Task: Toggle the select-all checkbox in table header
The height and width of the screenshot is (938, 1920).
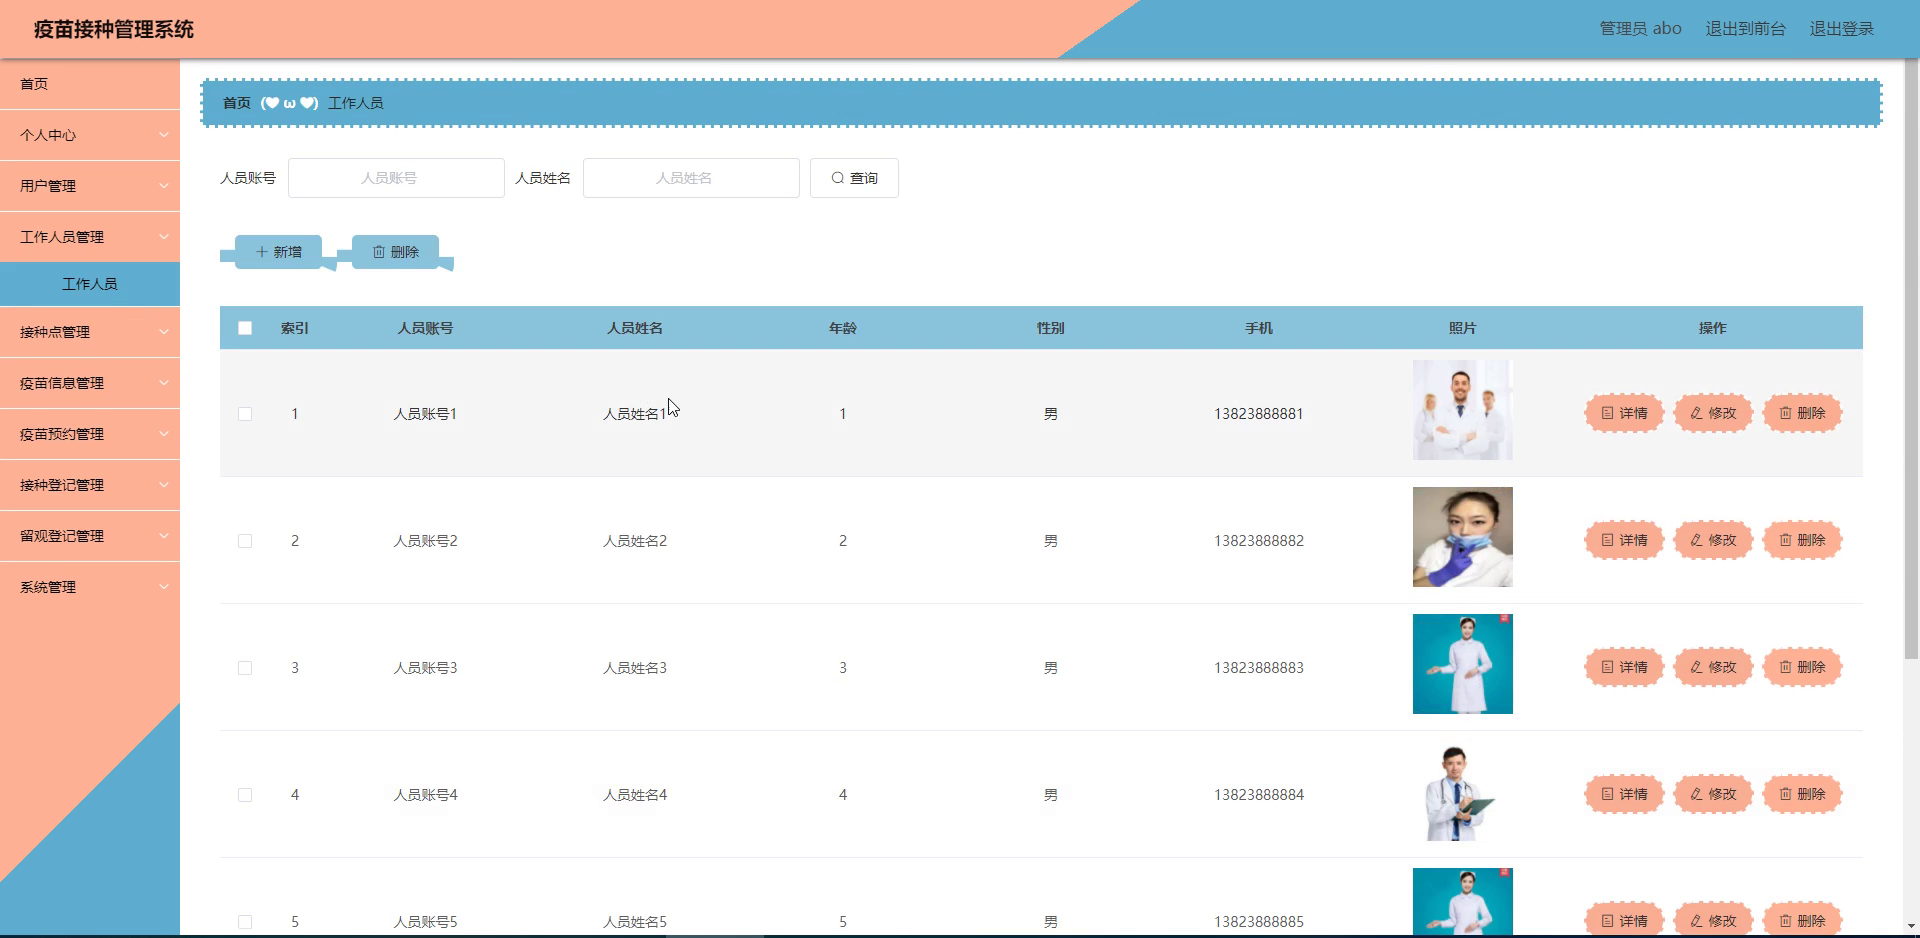Action: coord(245,328)
